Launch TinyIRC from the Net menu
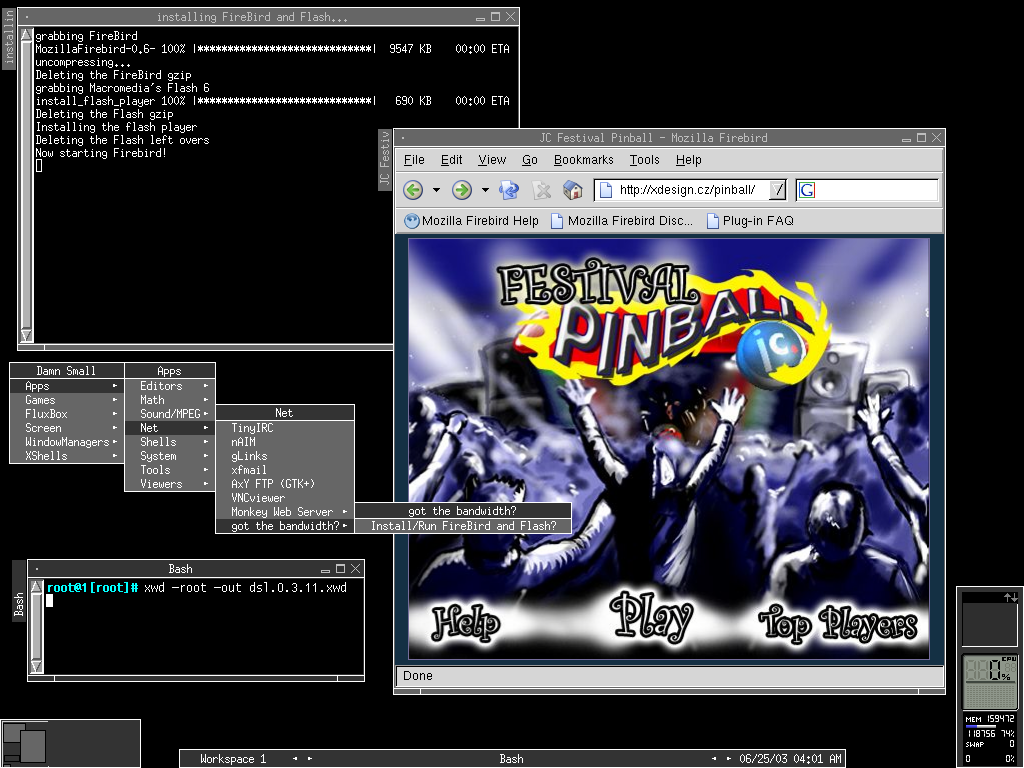Screen dimensions: 1024x768 (x=285, y=428)
